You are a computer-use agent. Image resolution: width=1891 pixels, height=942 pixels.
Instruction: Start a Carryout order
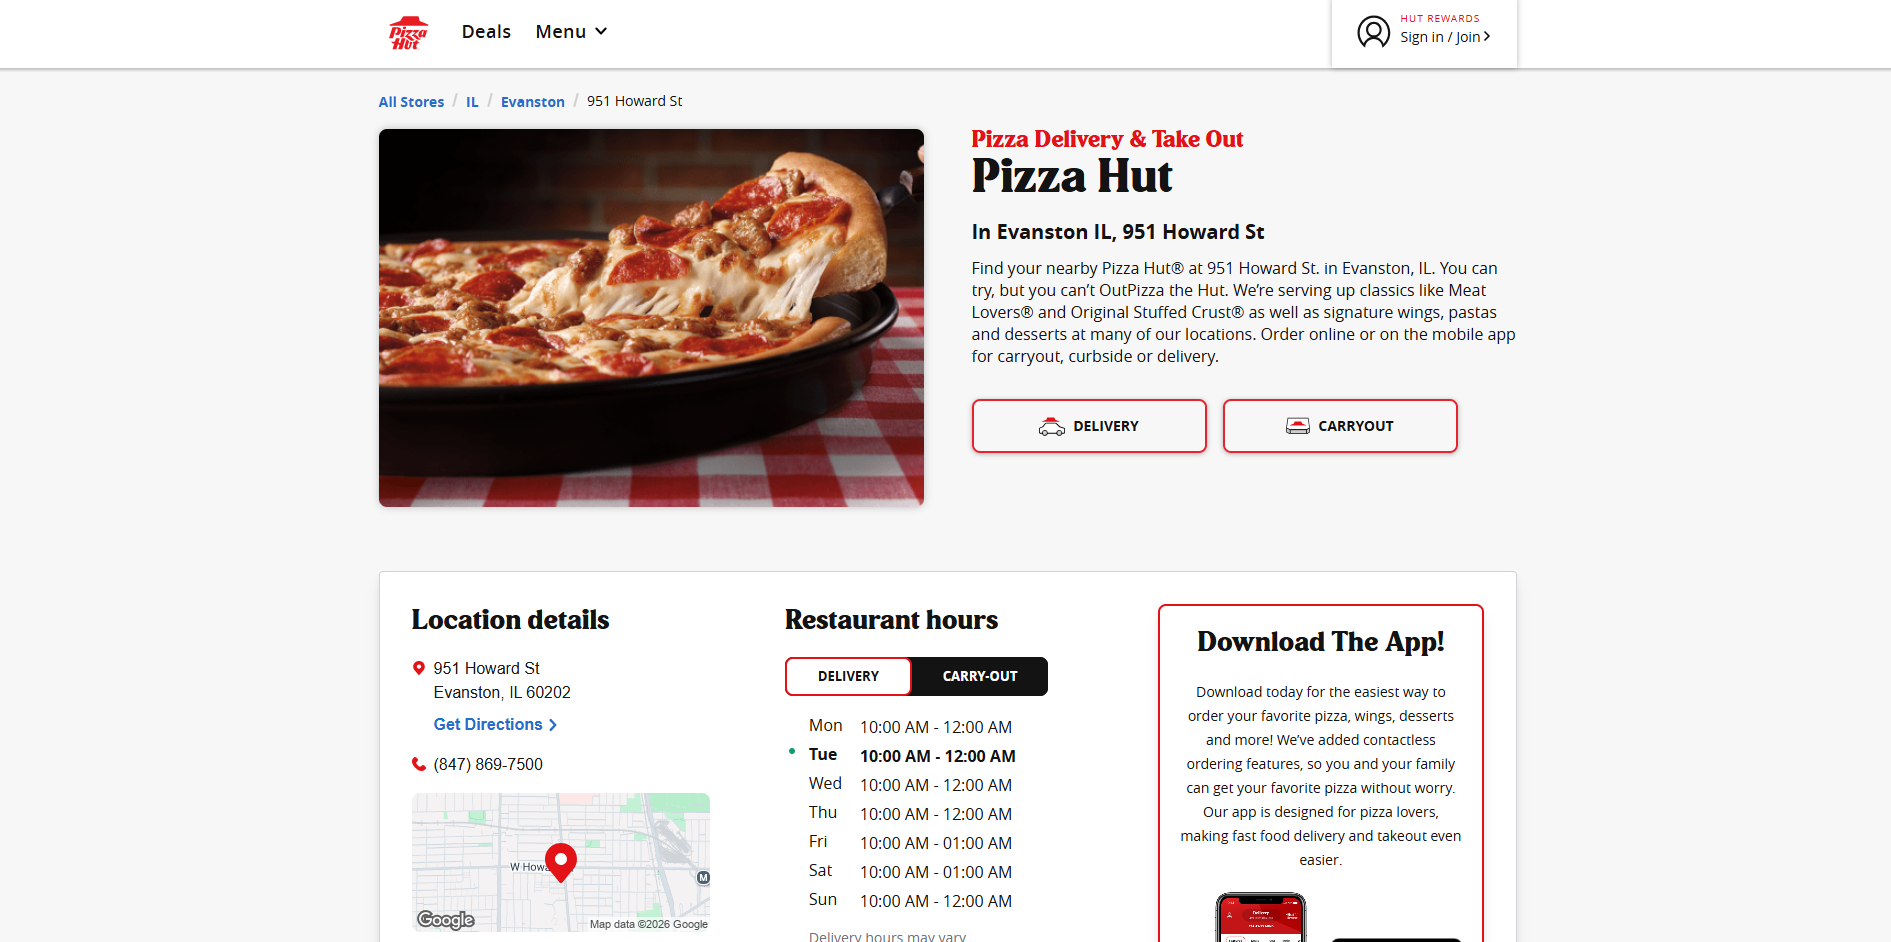(1340, 426)
